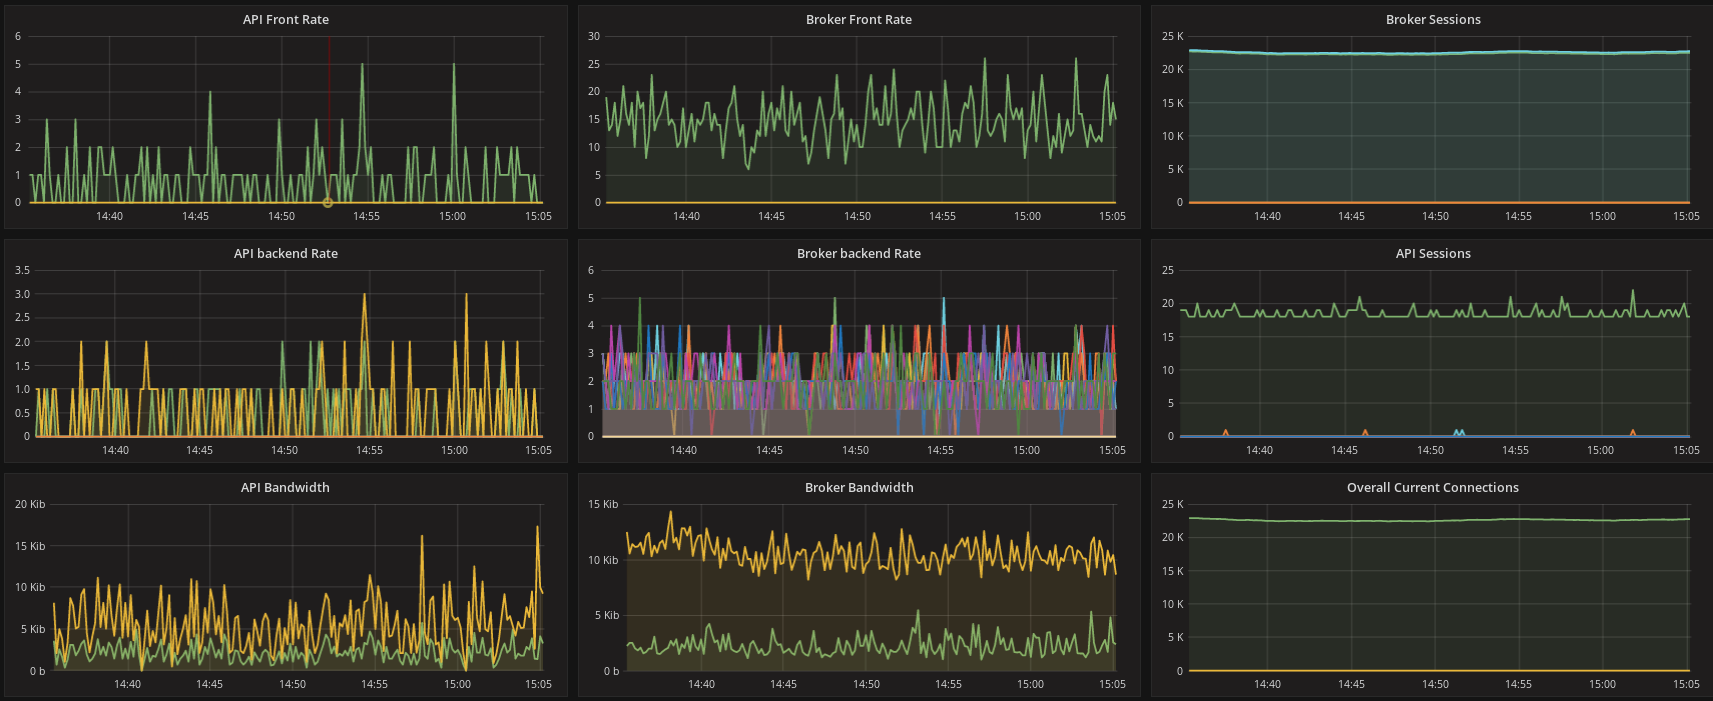Open the API Bandwidth panel title

coord(285,488)
